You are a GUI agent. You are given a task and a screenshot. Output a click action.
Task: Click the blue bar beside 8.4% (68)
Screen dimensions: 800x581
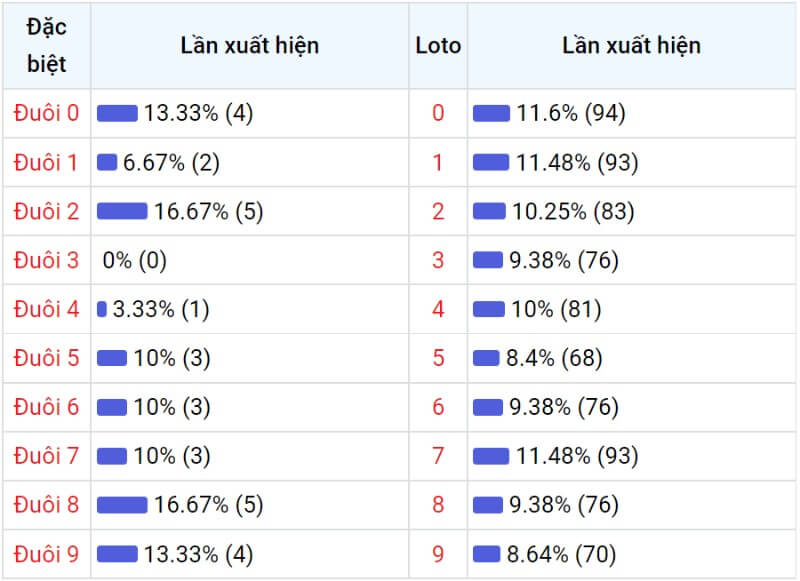coord(486,358)
